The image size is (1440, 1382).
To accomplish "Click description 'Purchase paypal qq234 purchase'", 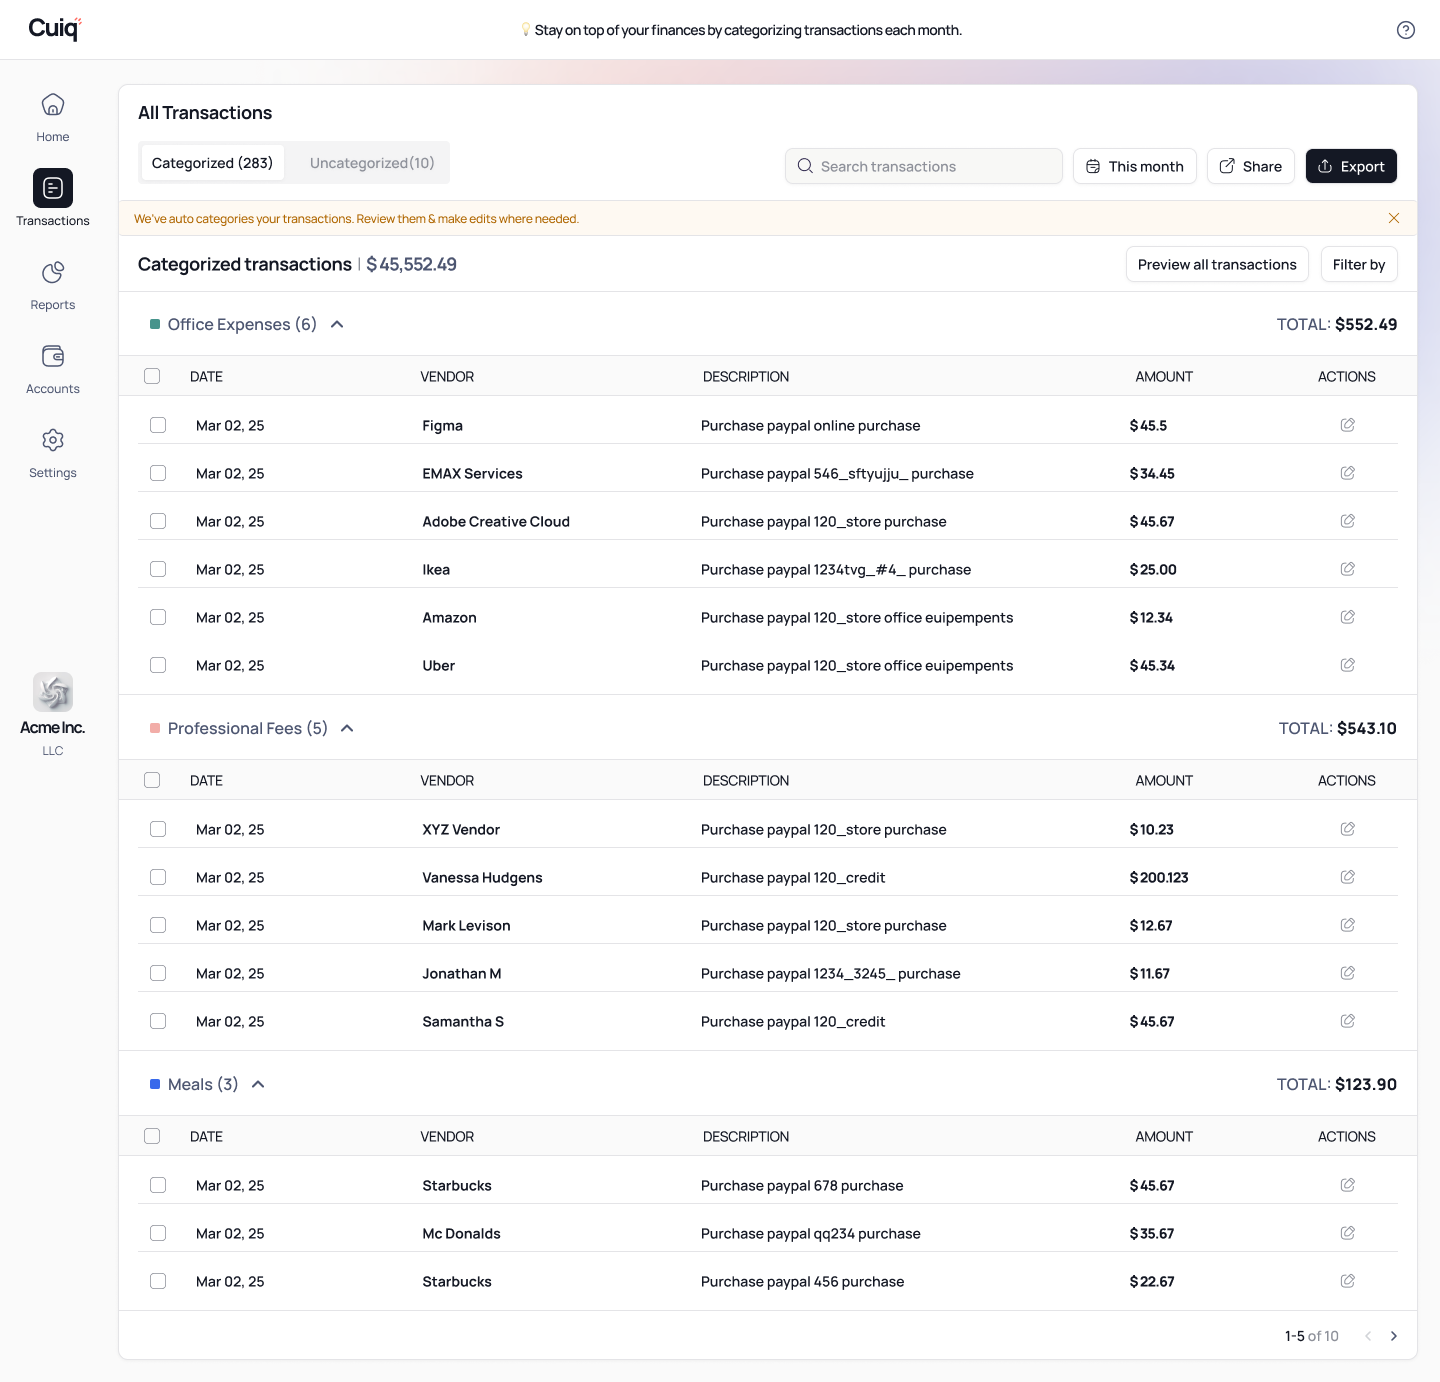I will click(811, 1233).
